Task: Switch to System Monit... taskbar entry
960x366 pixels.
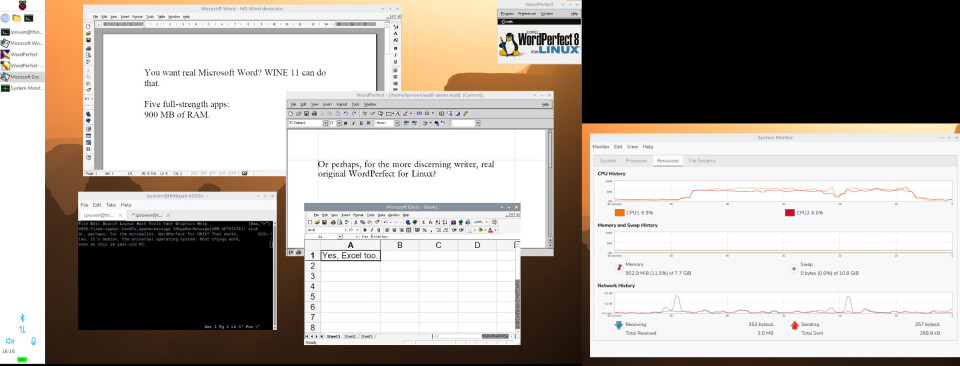Action: (23, 88)
